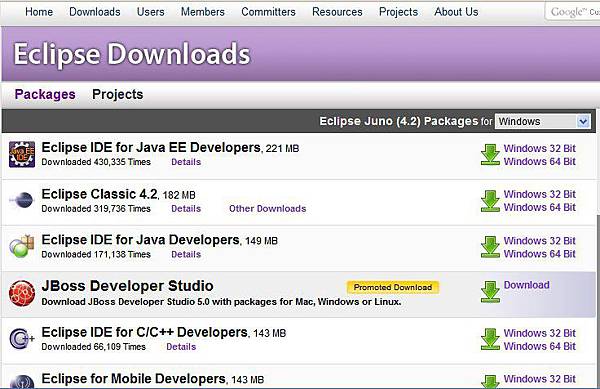600x389 pixels.
Task: Download Java EE Developers Windows 64 Bit
Action: (540, 161)
